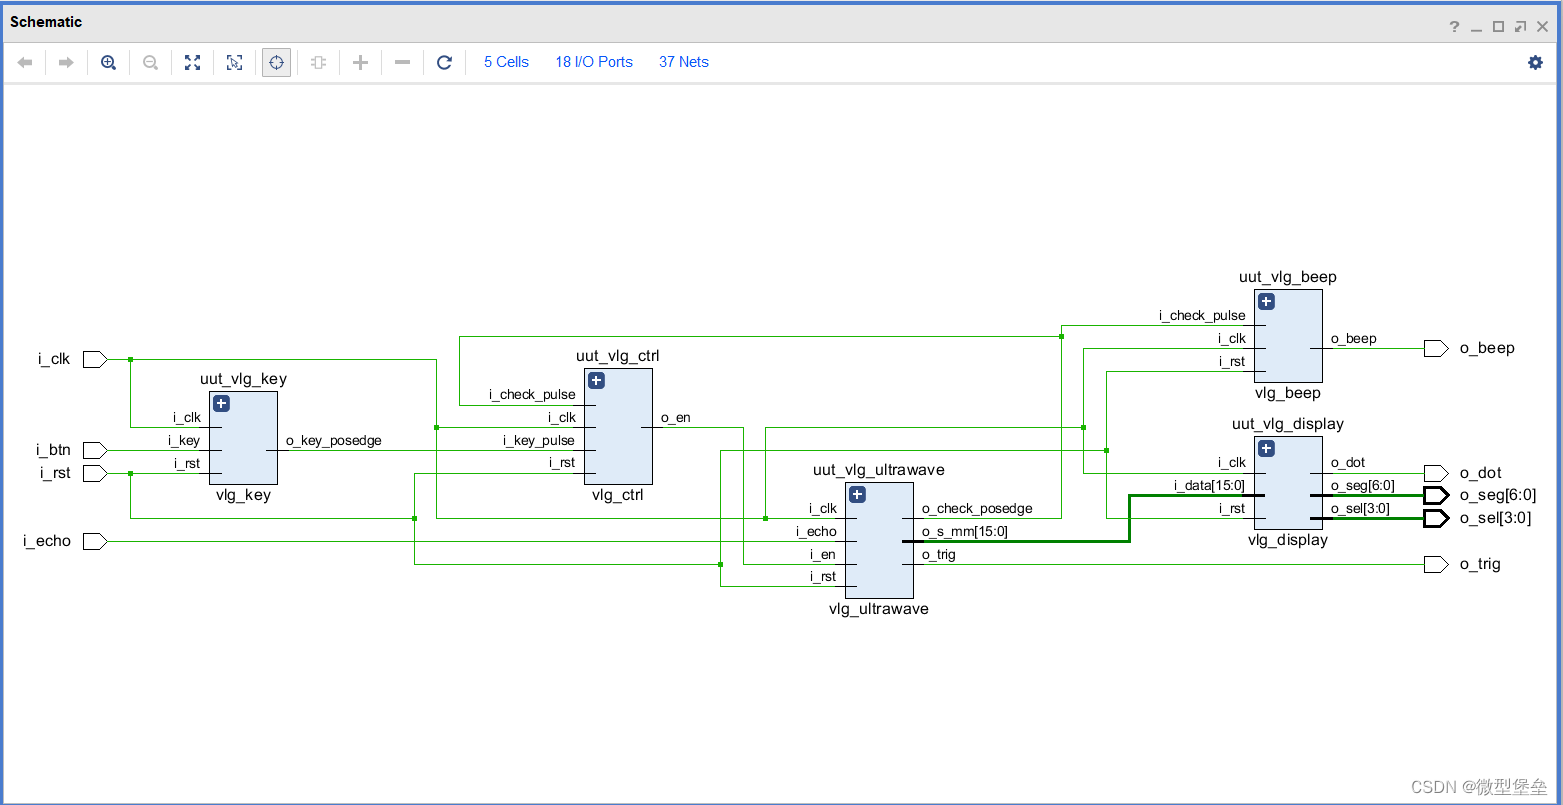The width and height of the screenshot is (1563, 805).
Task: Click the o_en pin label
Action: pos(676,417)
